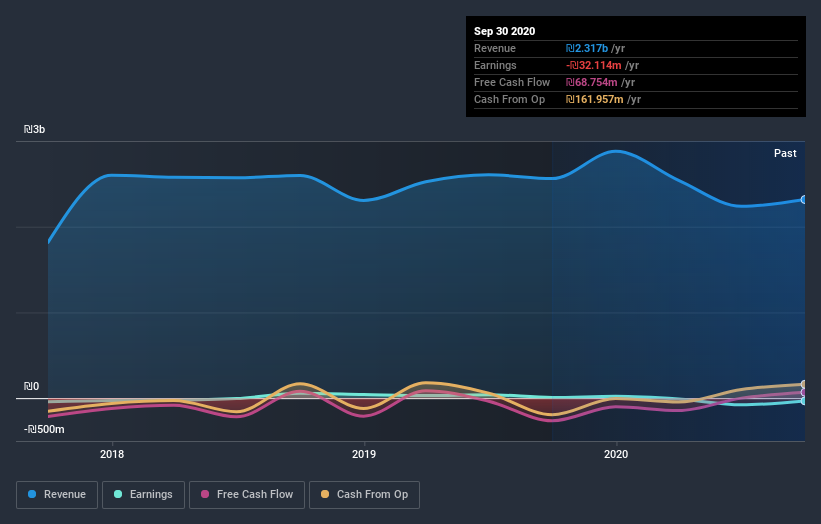Click the ₪2.317b revenue value
Screen dimensions: 821x524
point(587,48)
